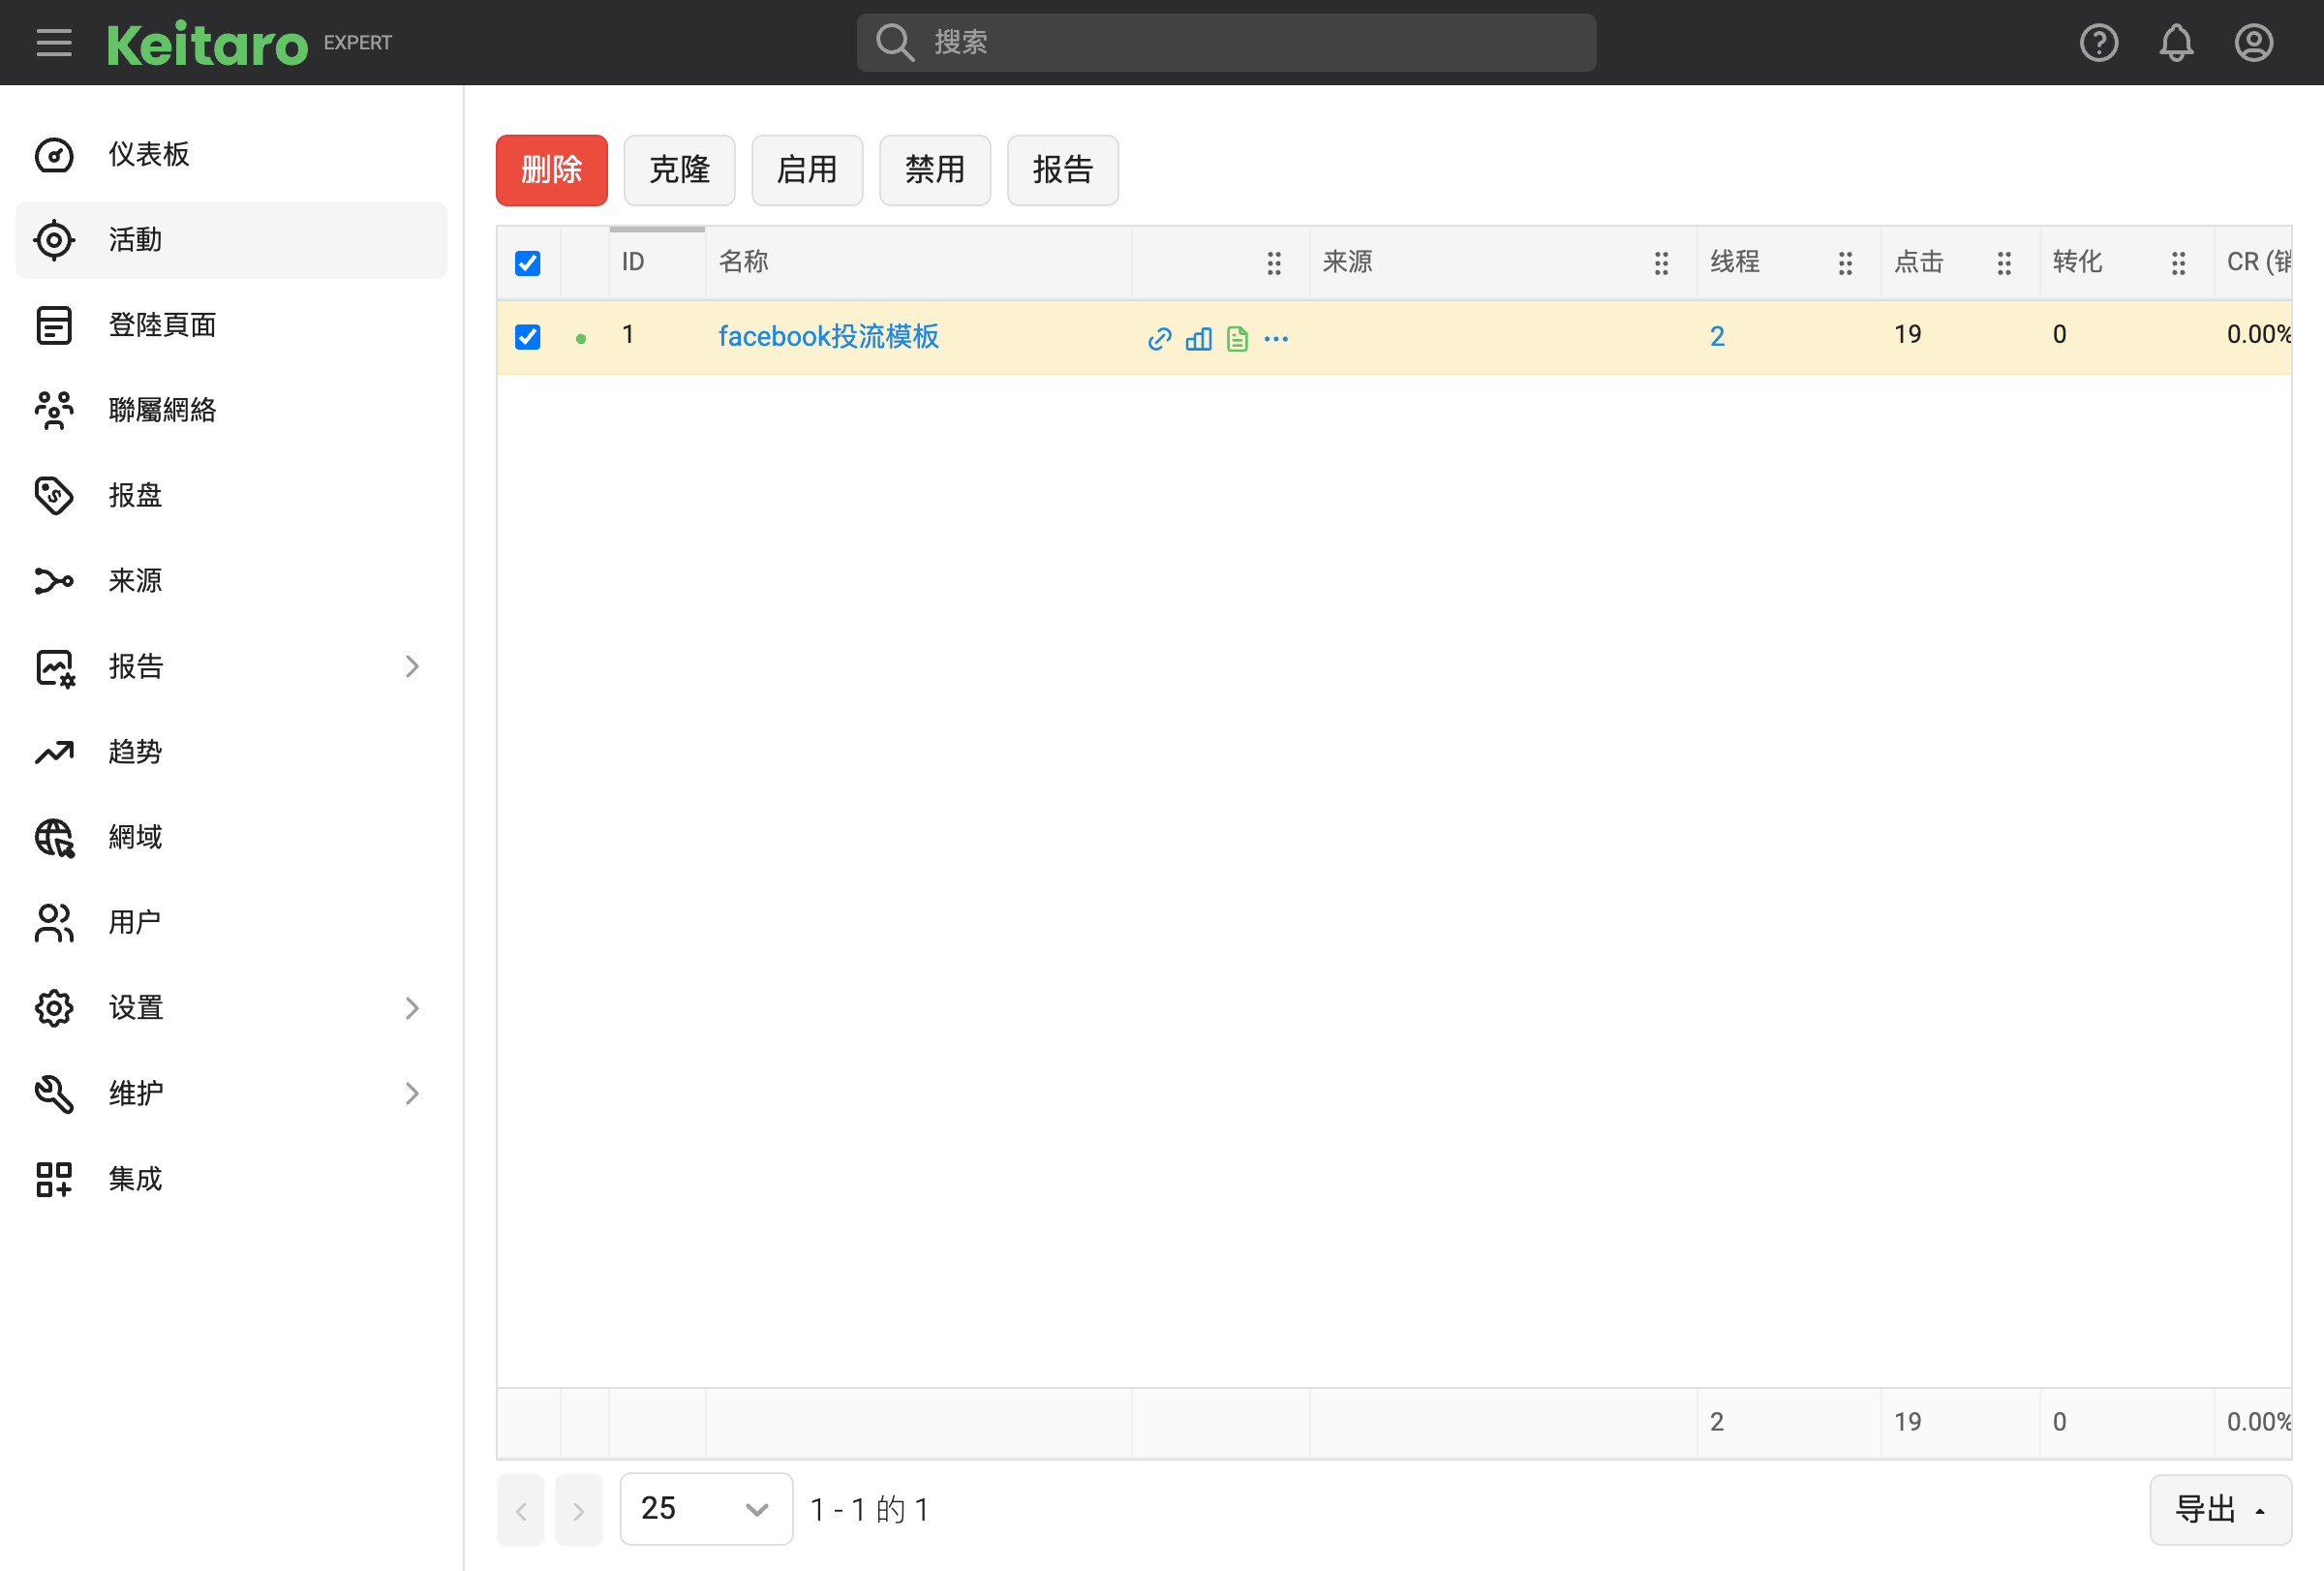Open column options handle for 线程
The image size is (2324, 1571).
point(1845,263)
